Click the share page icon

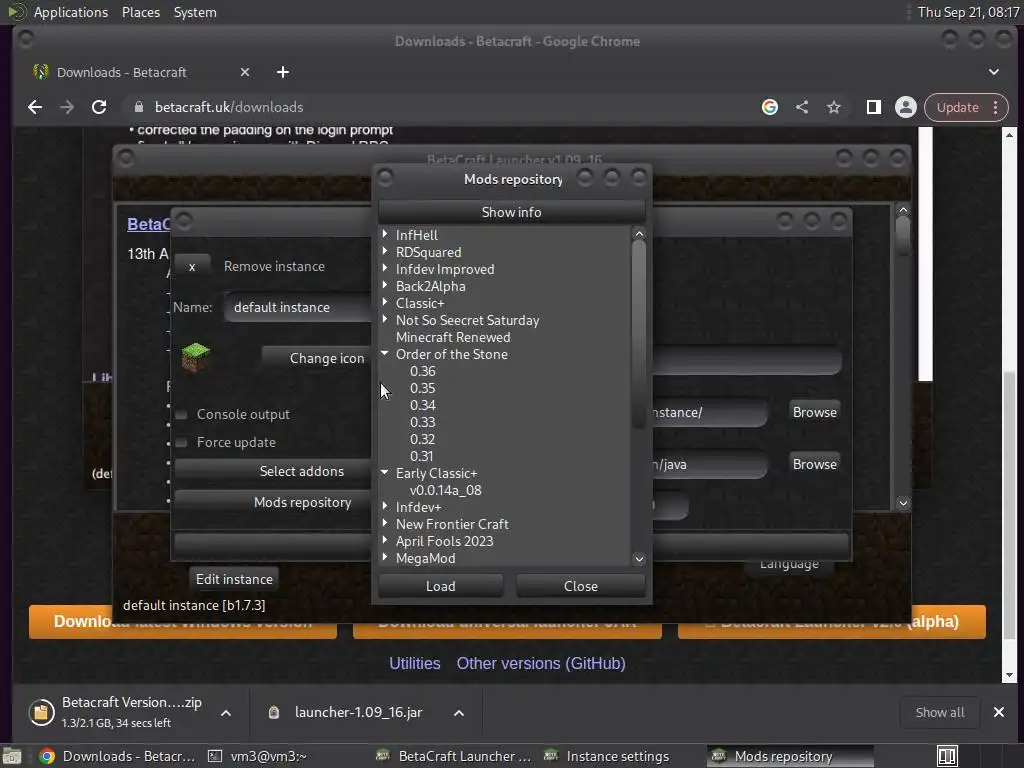[x=802, y=107]
